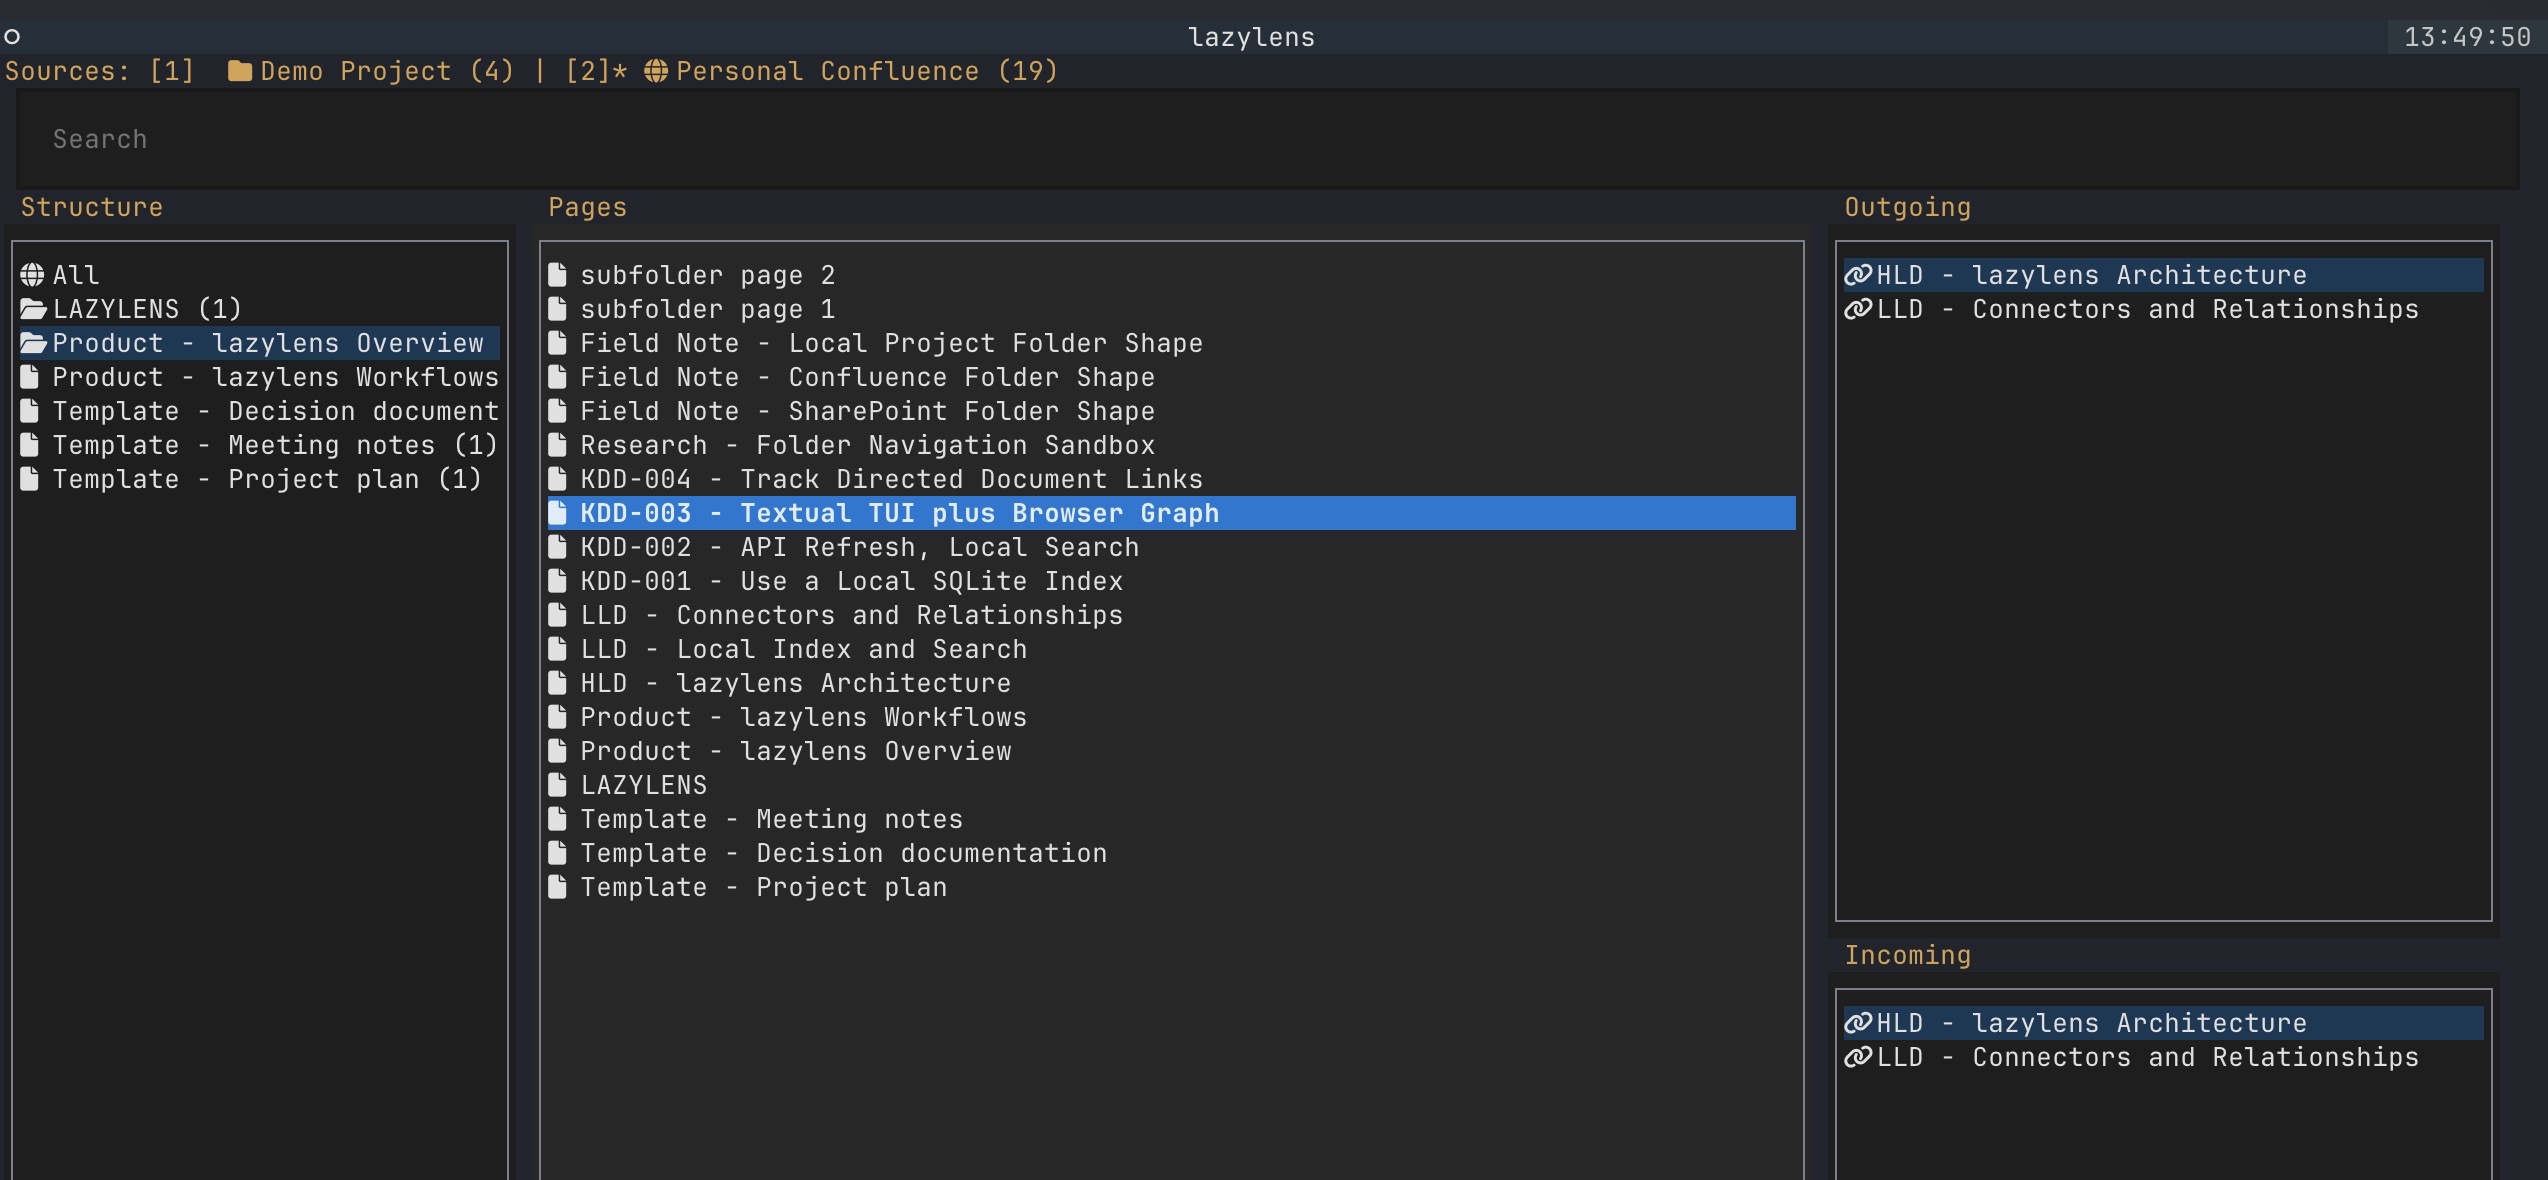This screenshot has width=2548, height=1180.
Task: Click the link icon of LLD in Incoming
Action: 1858,1057
